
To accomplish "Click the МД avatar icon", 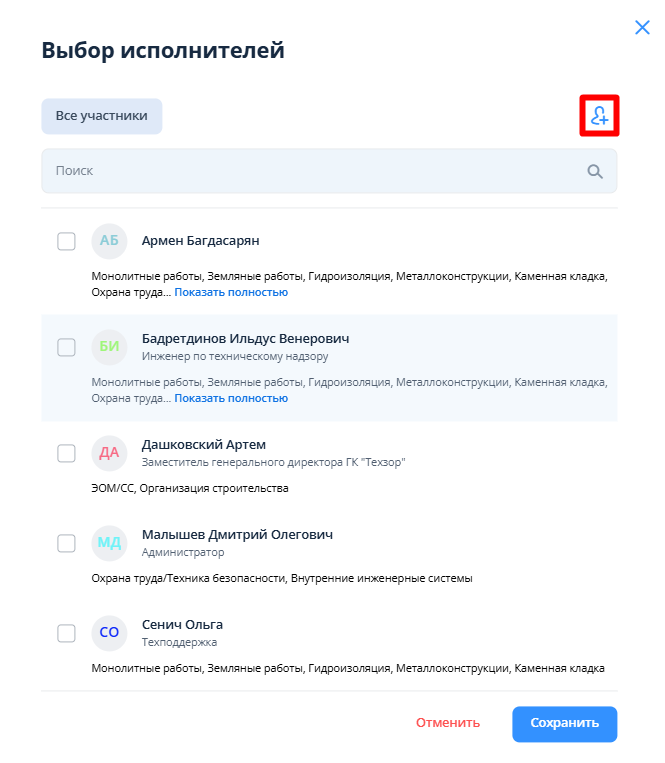I will click(x=109, y=543).
